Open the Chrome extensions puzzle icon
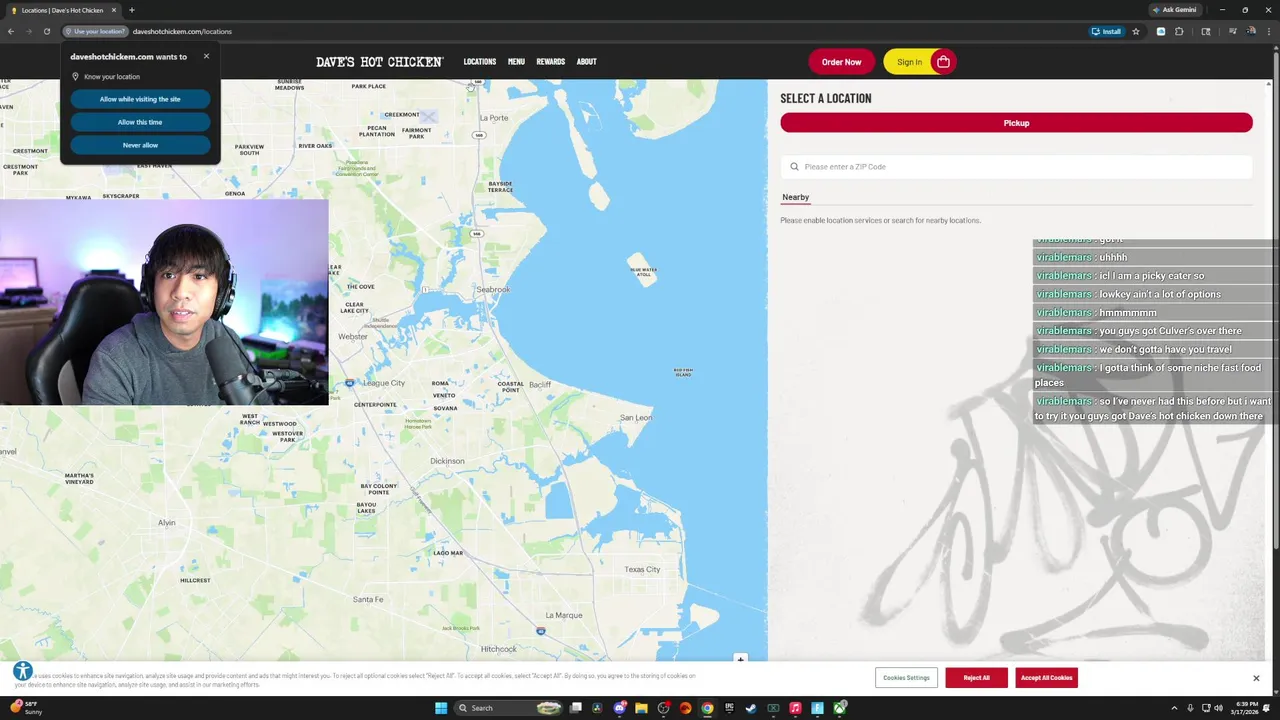This screenshot has width=1280, height=720. (1179, 31)
